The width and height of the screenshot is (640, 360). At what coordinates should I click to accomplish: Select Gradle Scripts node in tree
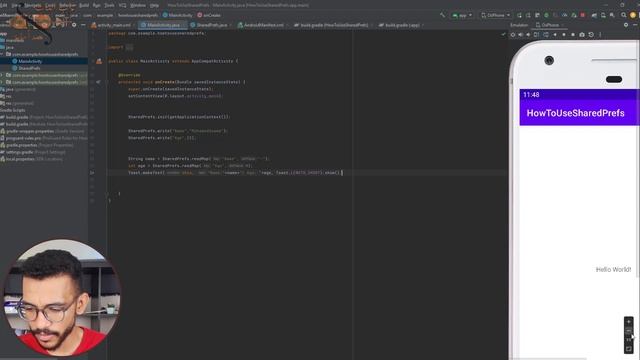tap(13, 110)
